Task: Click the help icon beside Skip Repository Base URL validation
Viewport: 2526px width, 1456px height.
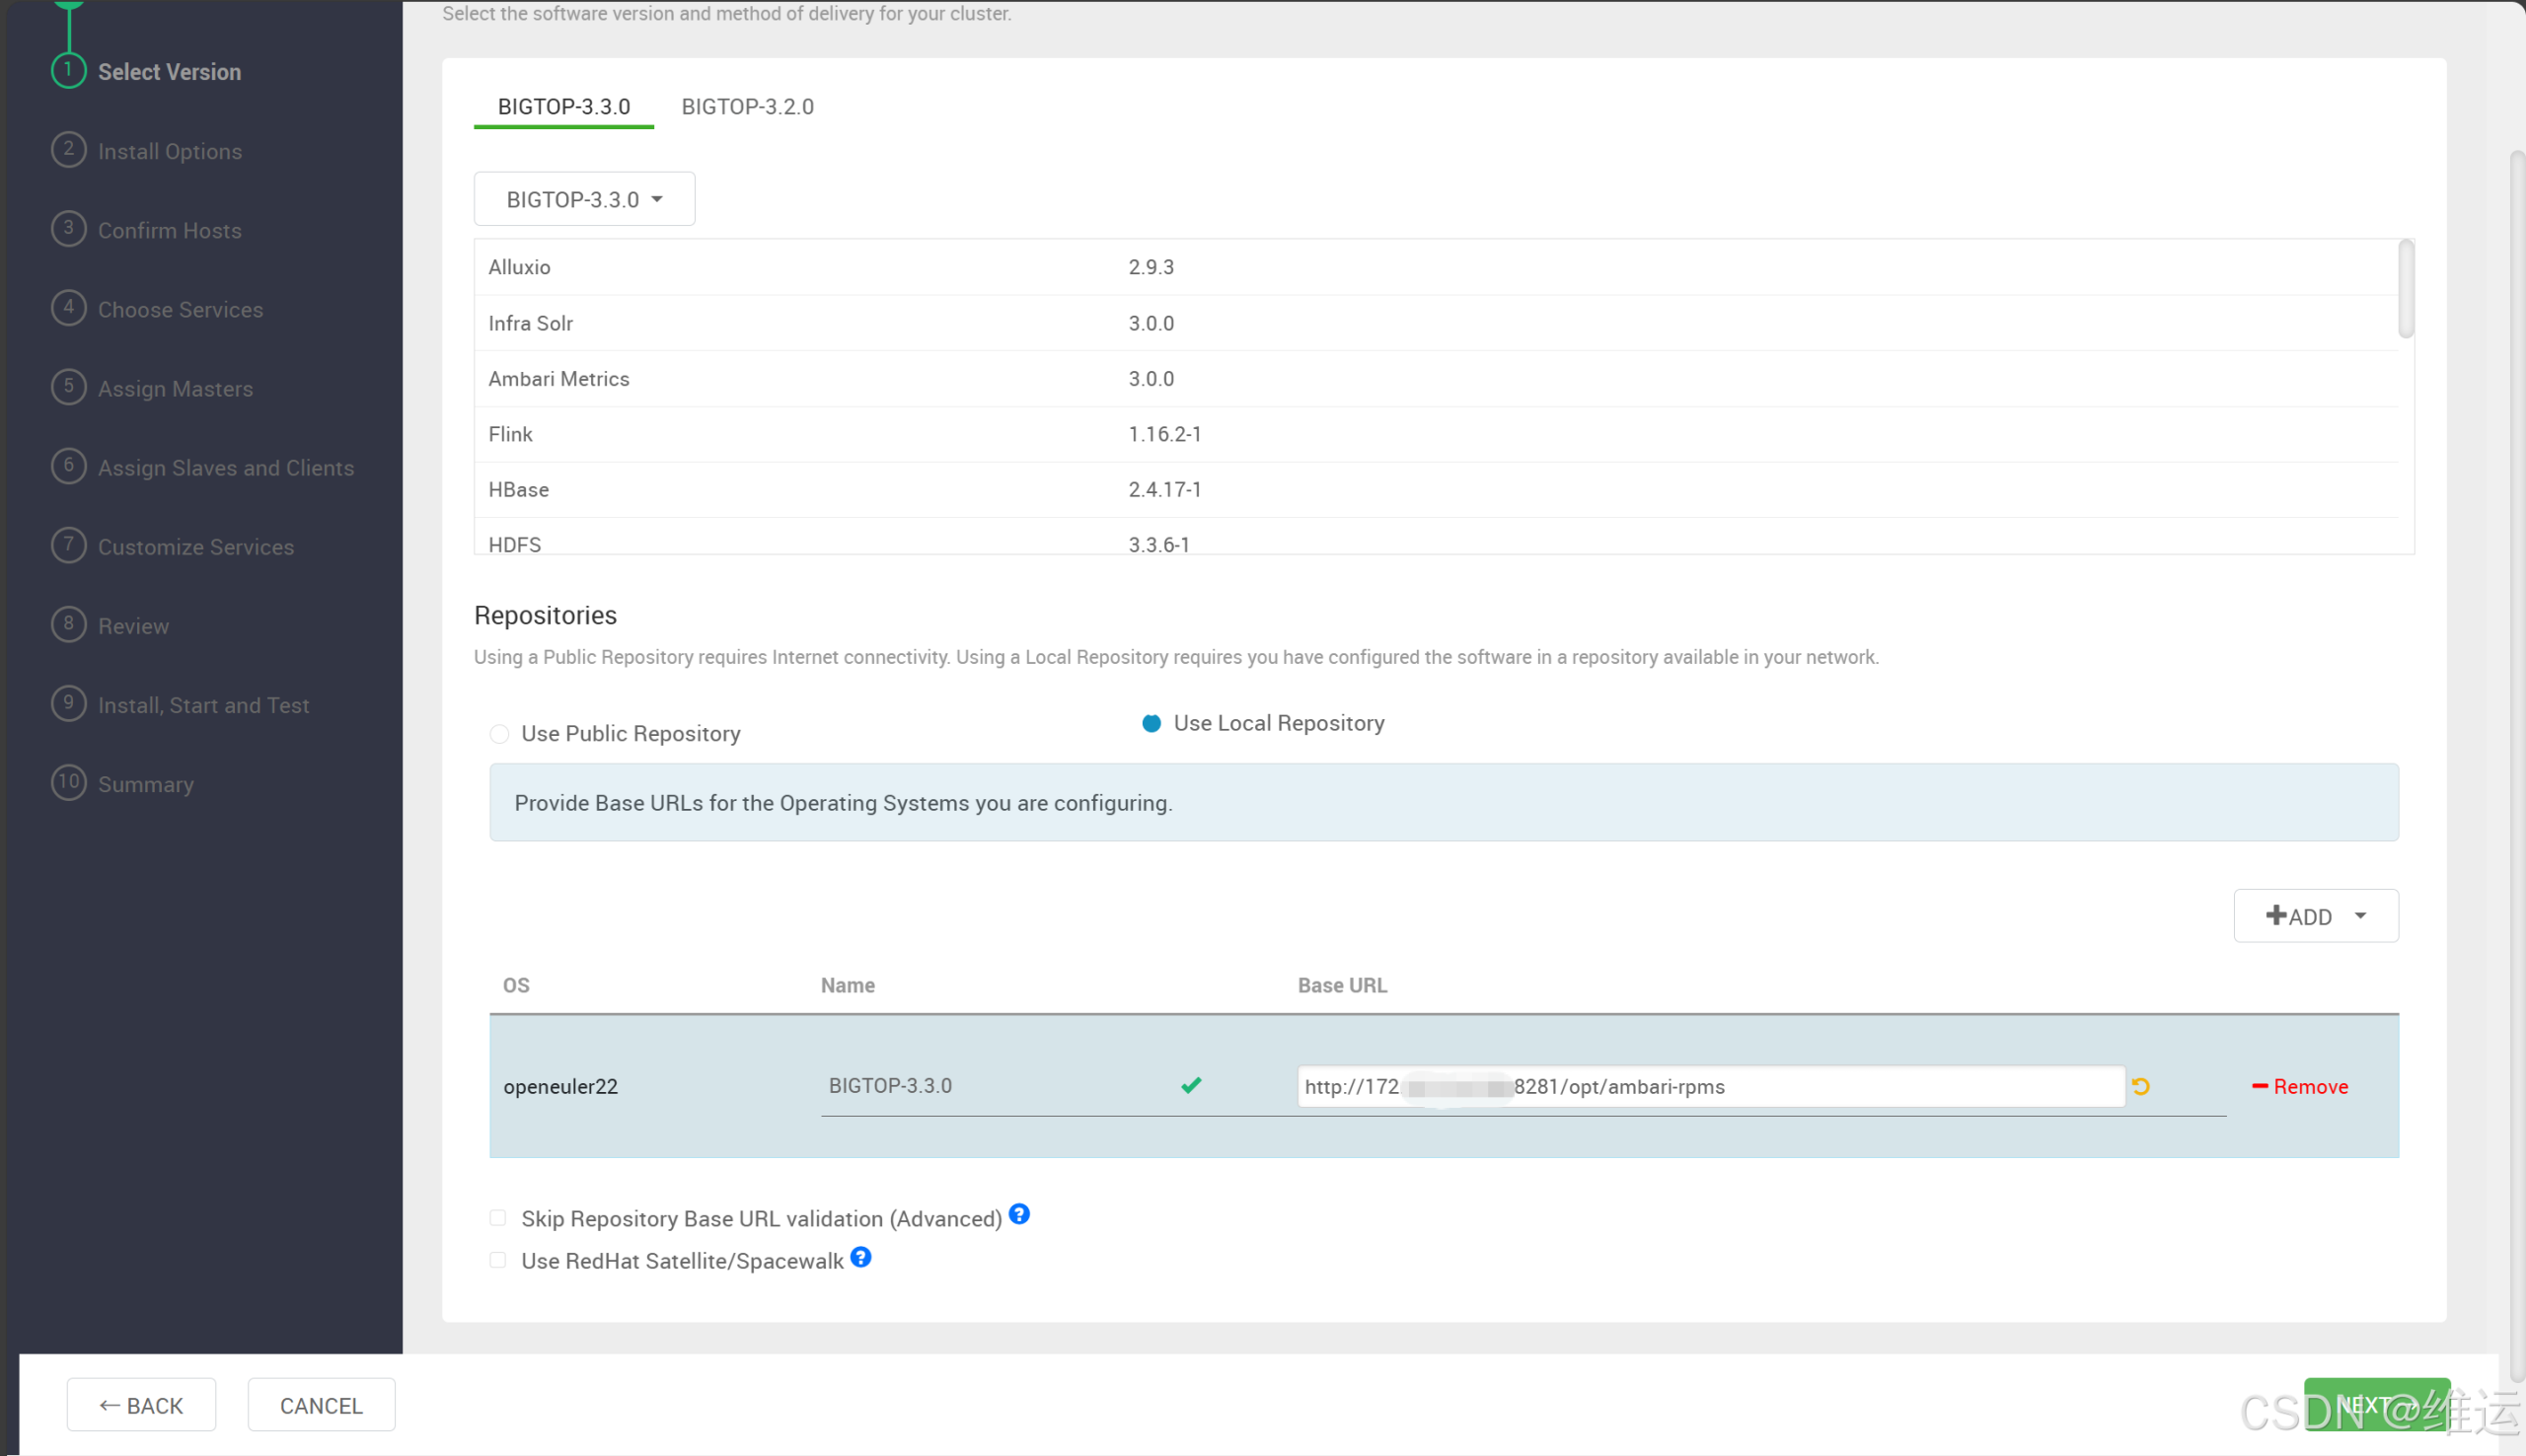Action: [x=1019, y=1213]
